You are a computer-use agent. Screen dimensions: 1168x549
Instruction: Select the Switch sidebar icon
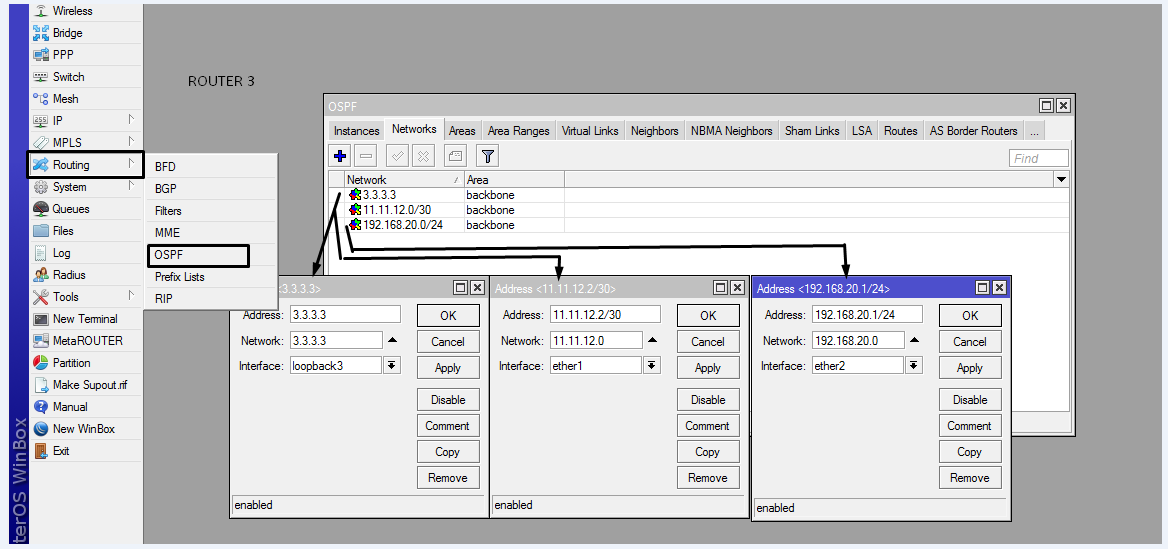pos(40,77)
